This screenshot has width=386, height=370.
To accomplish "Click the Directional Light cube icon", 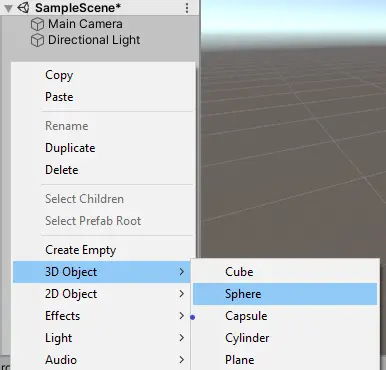I will click(37, 40).
